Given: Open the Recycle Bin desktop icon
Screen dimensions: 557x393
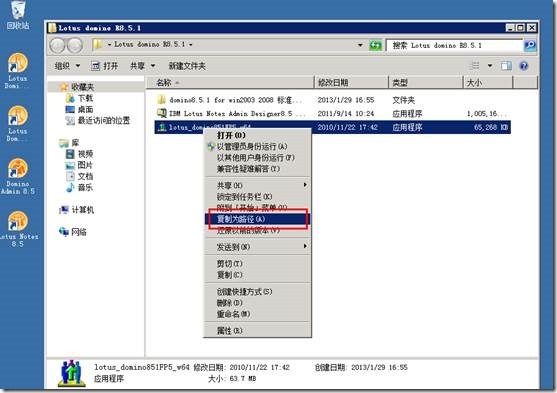Looking at the screenshot, I should coord(18,15).
